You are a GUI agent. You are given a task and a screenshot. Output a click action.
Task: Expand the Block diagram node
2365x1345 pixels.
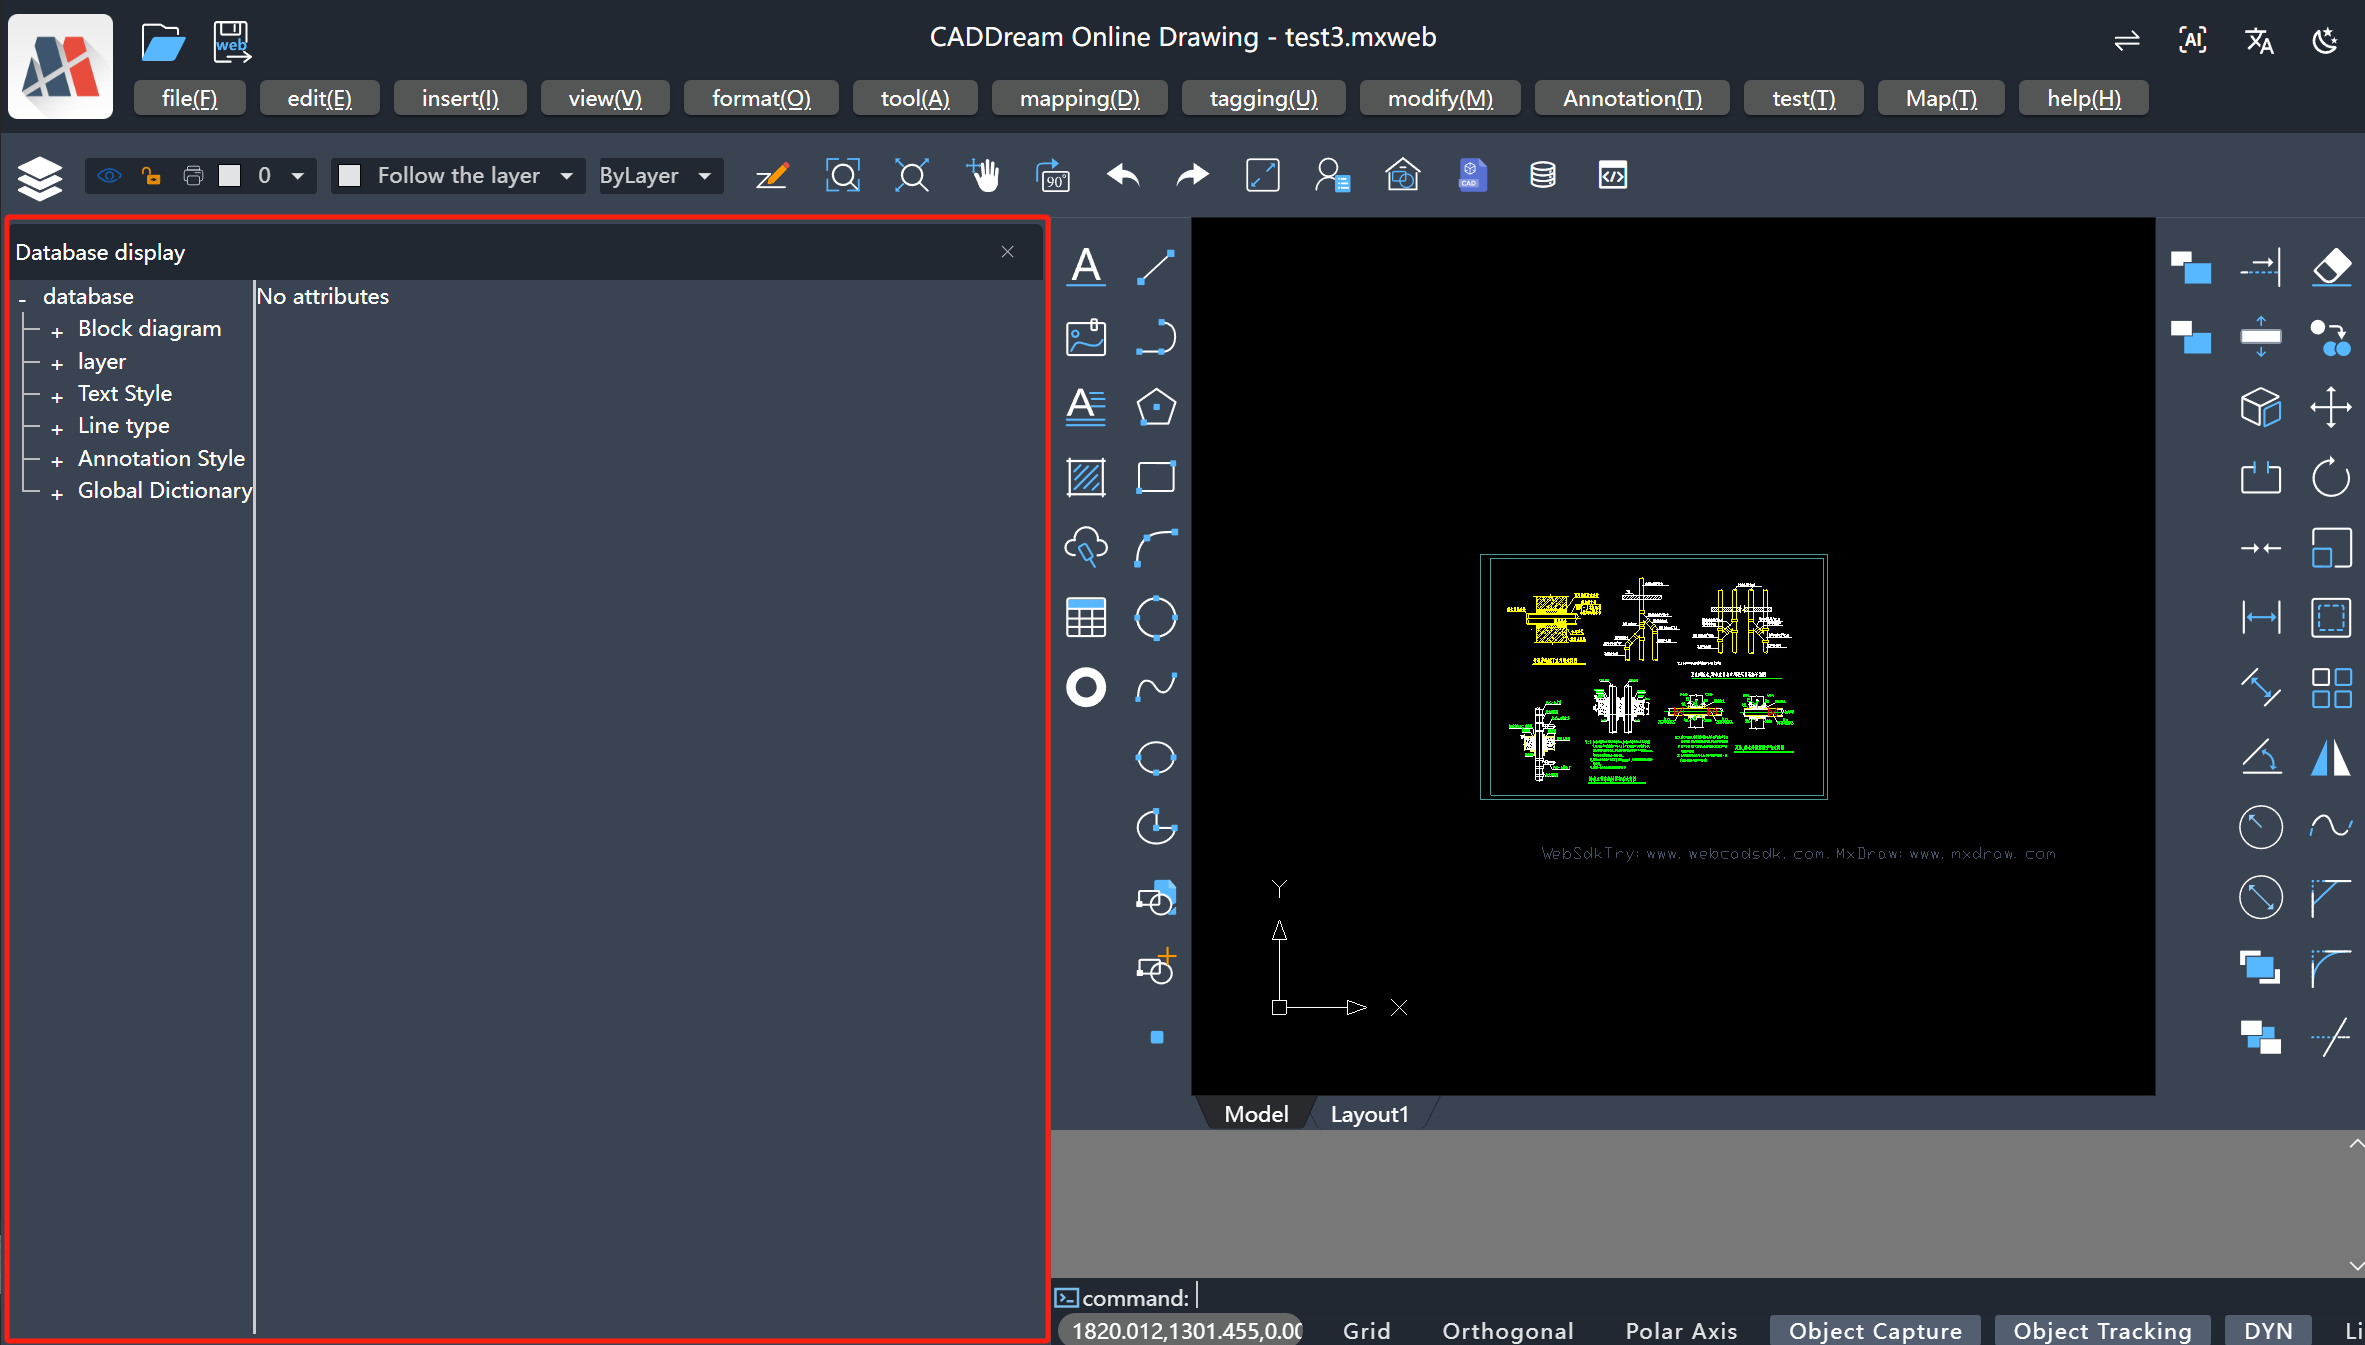tap(57, 330)
